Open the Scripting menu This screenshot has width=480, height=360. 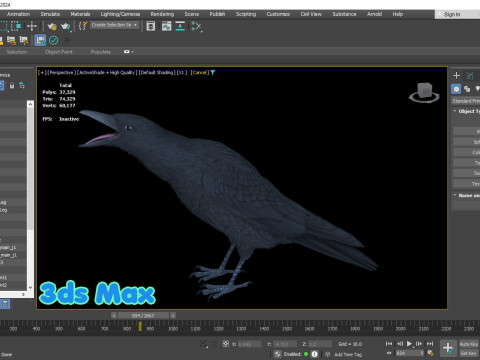click(246, 14)
